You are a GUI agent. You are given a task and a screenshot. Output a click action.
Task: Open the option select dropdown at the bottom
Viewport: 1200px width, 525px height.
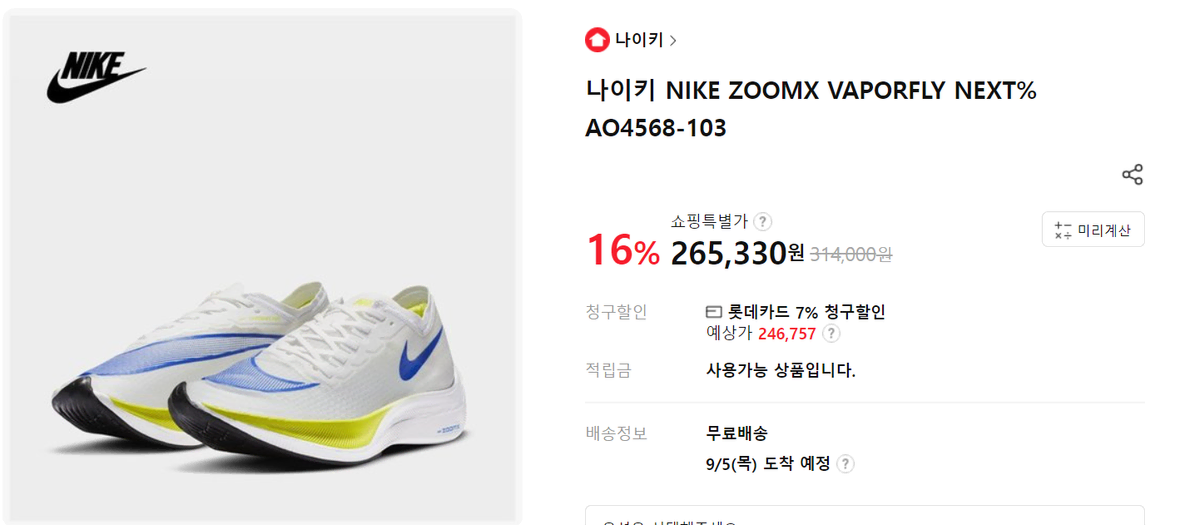click(x=865, y=515)
